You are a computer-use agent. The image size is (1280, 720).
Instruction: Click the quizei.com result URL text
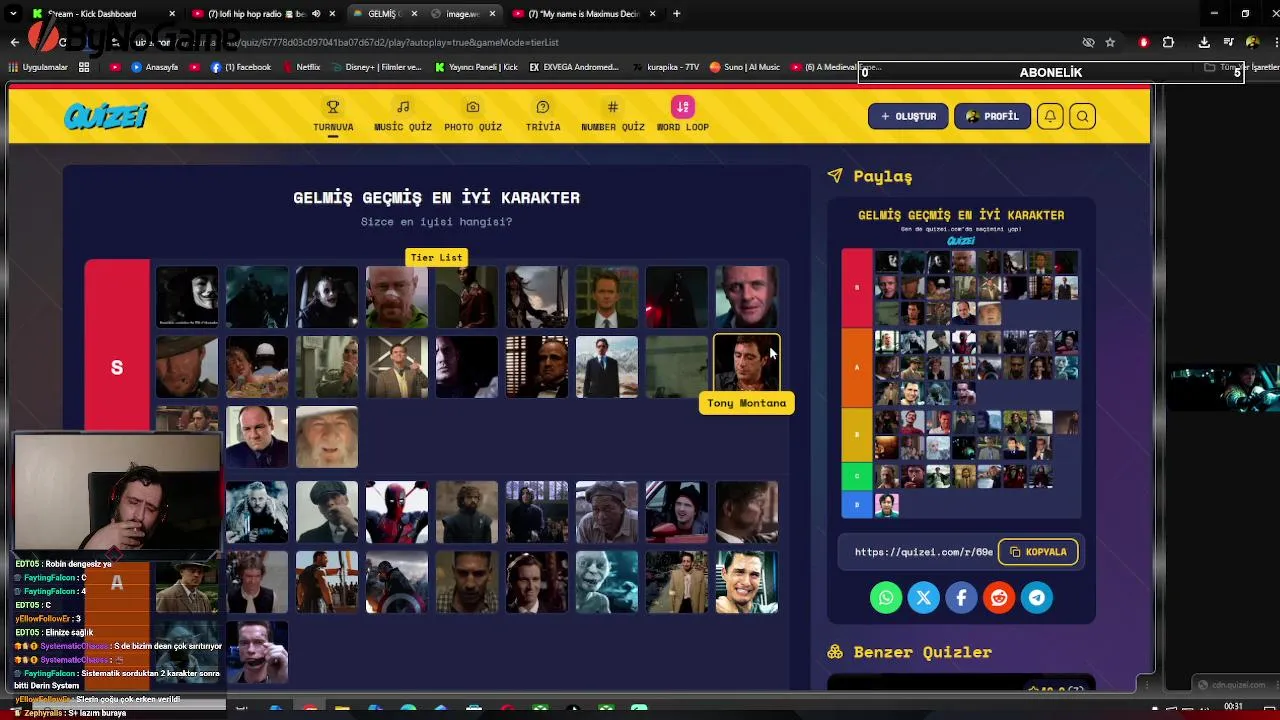pos(924,552)
